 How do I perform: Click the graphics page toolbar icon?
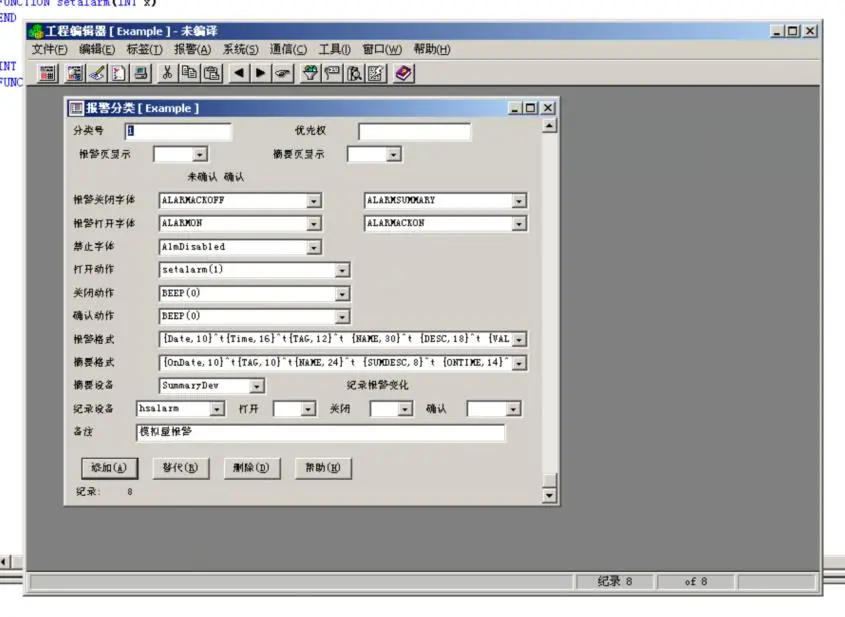pyautogui.click(x=74, y=73)
